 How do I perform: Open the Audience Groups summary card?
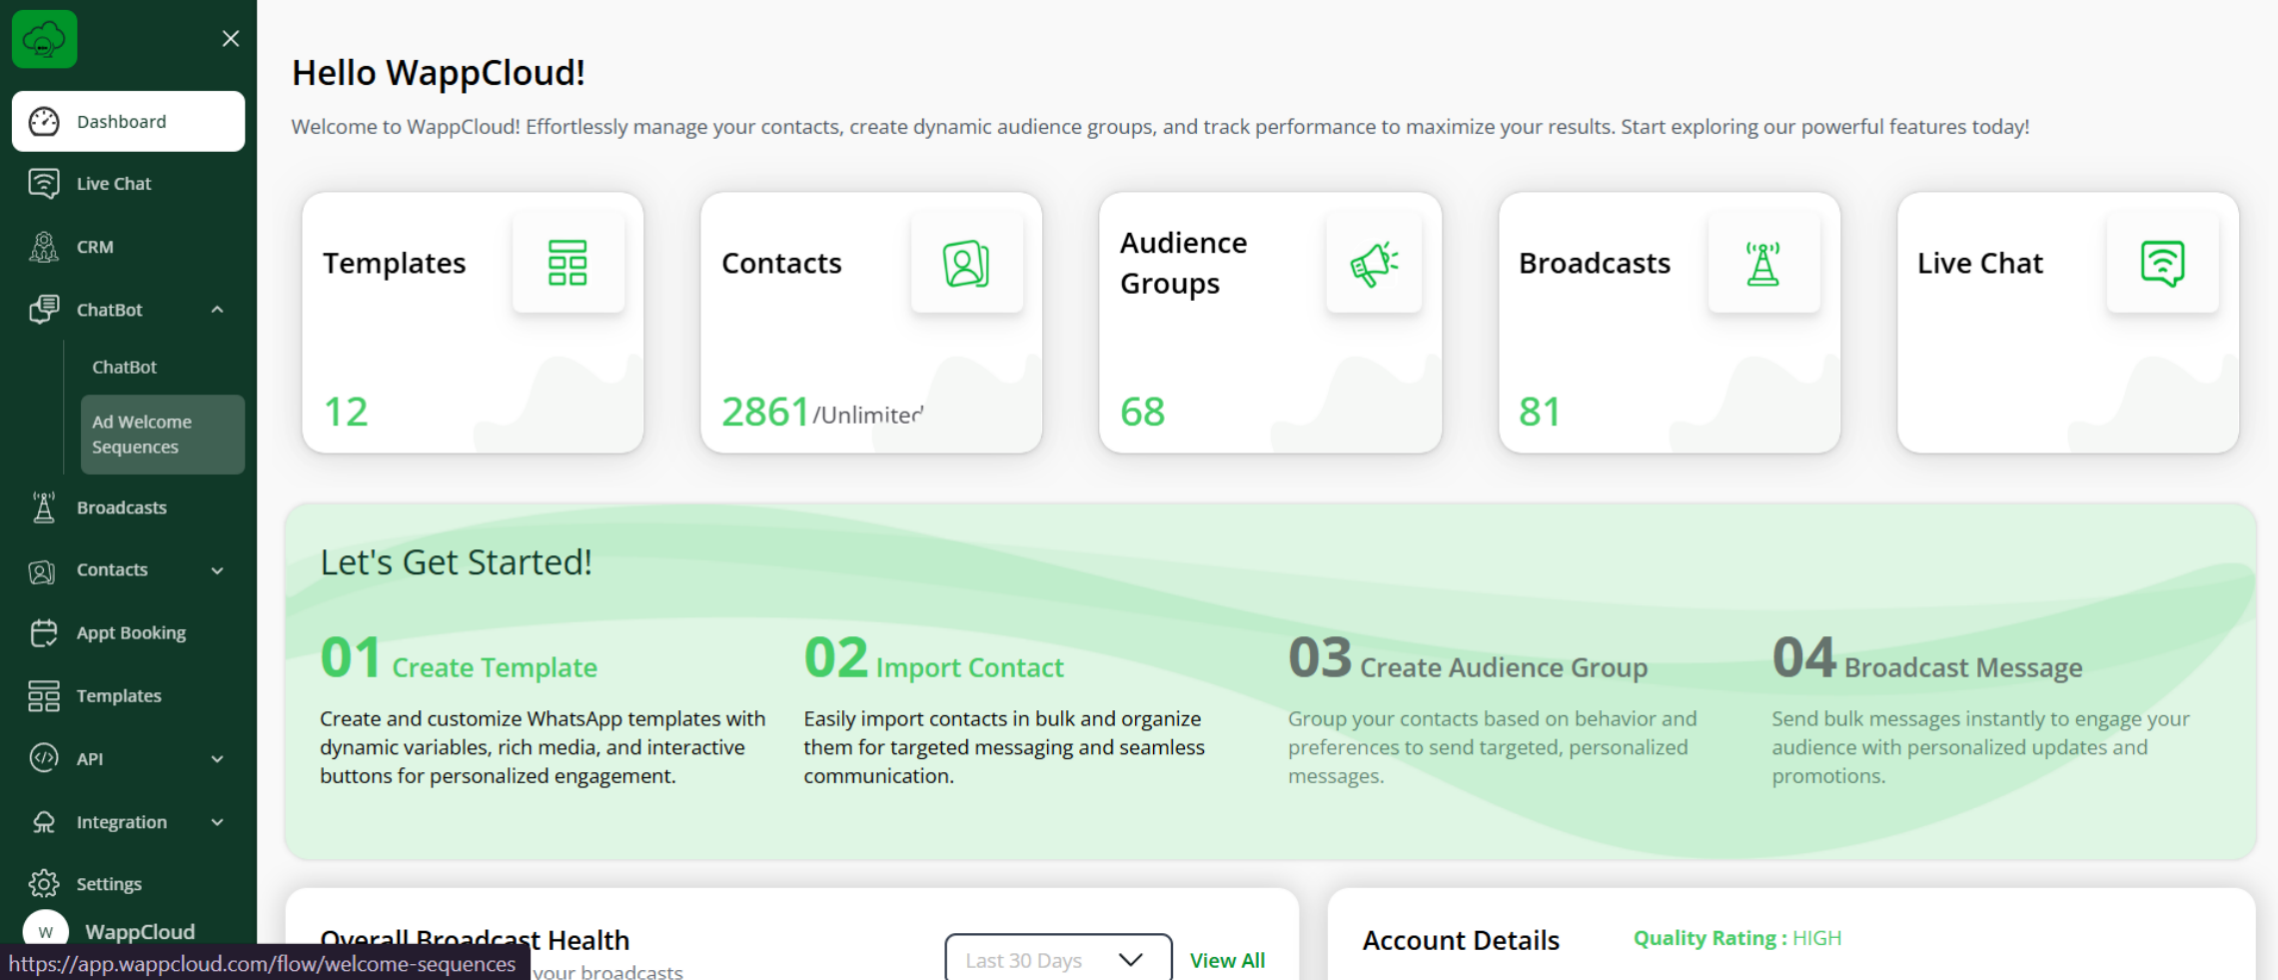coord(1270,322)
